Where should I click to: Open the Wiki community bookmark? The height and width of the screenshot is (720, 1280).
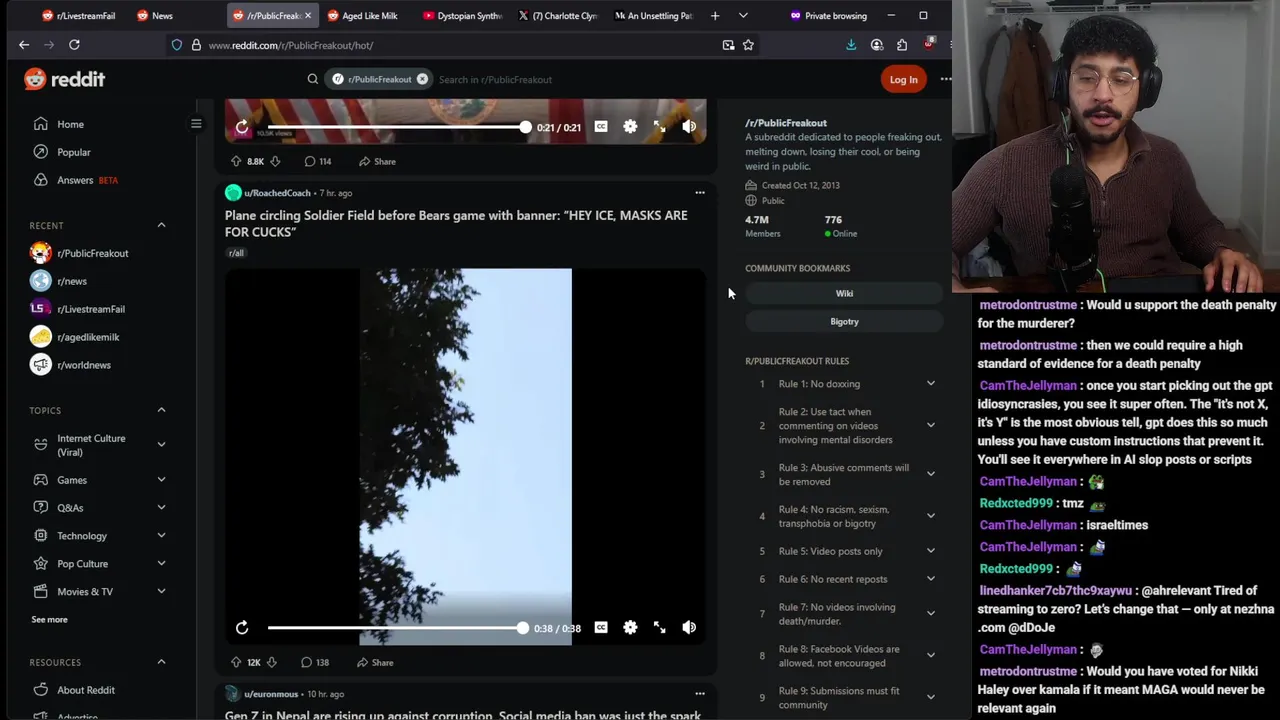tap(844, 293)
